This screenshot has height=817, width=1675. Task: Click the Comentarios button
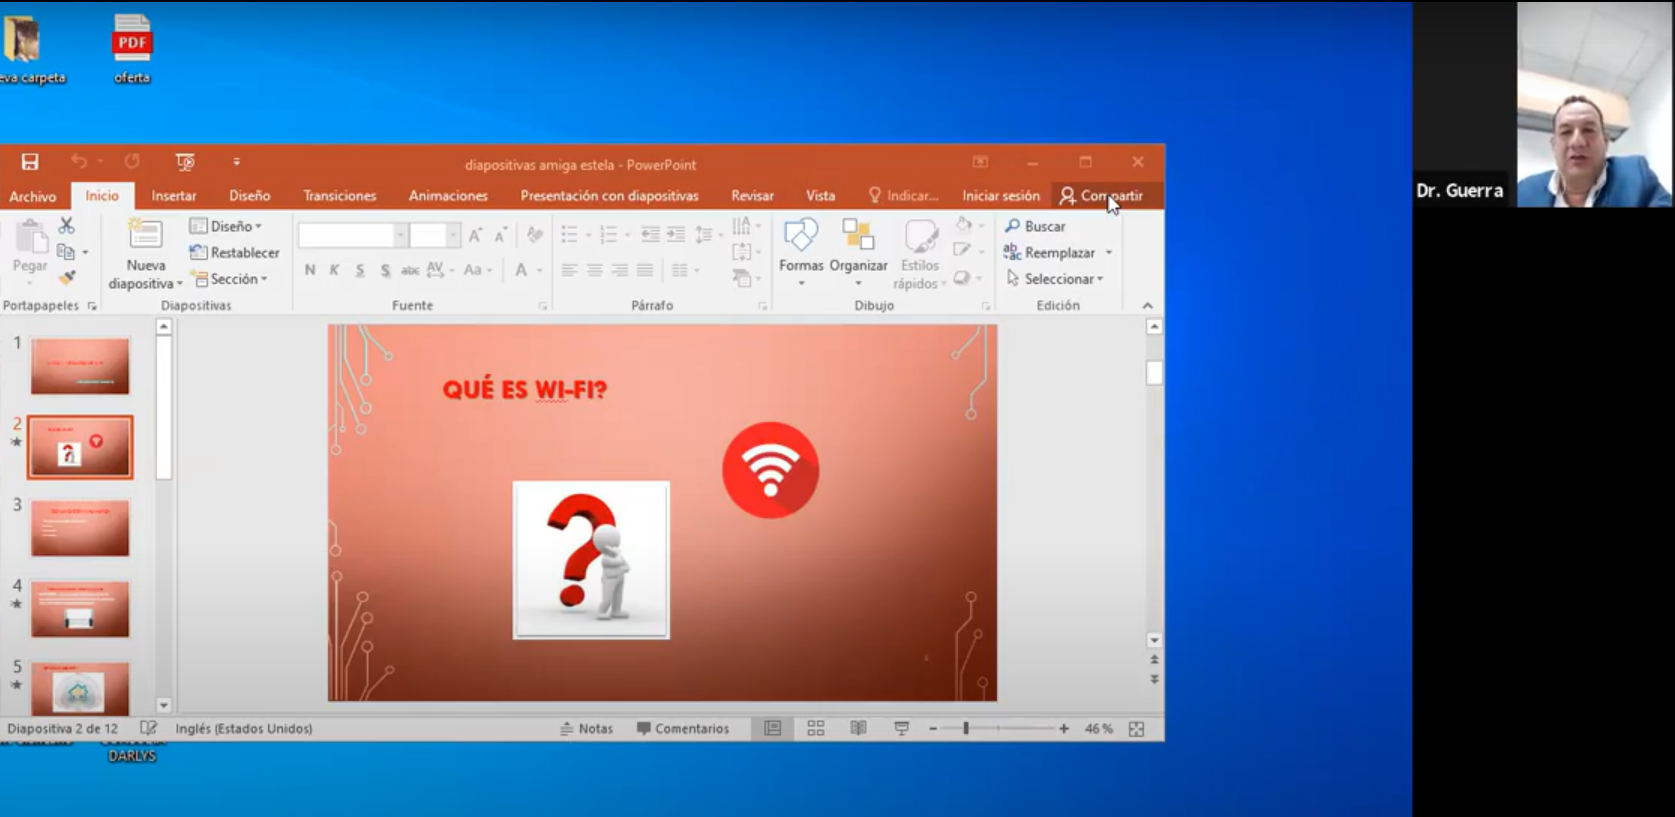(683, 729)
